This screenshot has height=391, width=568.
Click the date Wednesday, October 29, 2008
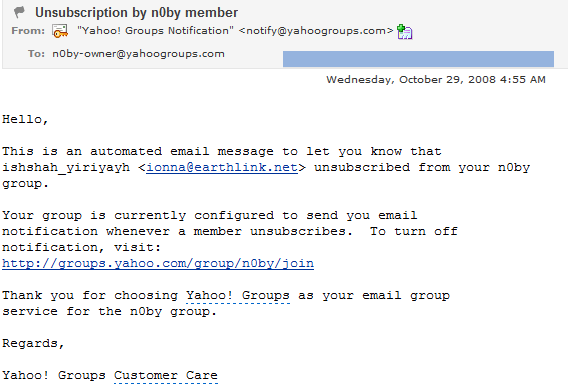point(411,80)
